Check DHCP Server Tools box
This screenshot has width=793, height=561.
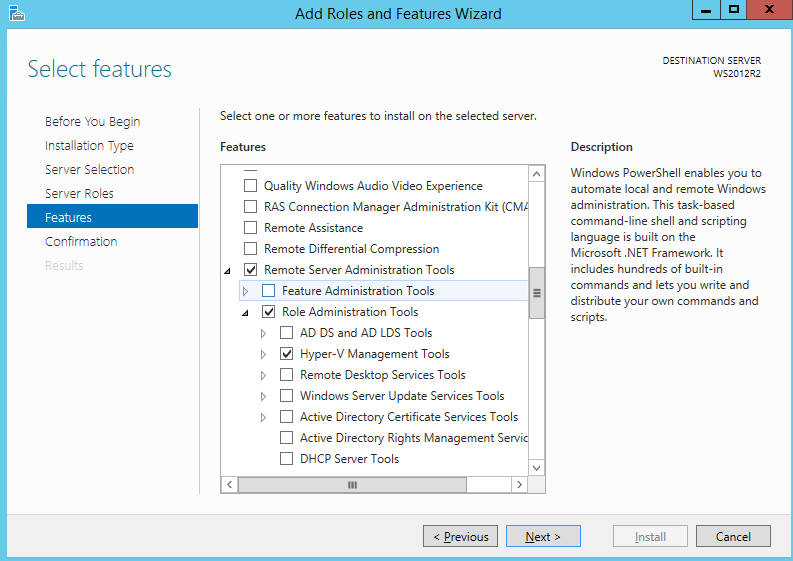coord(286,458)
